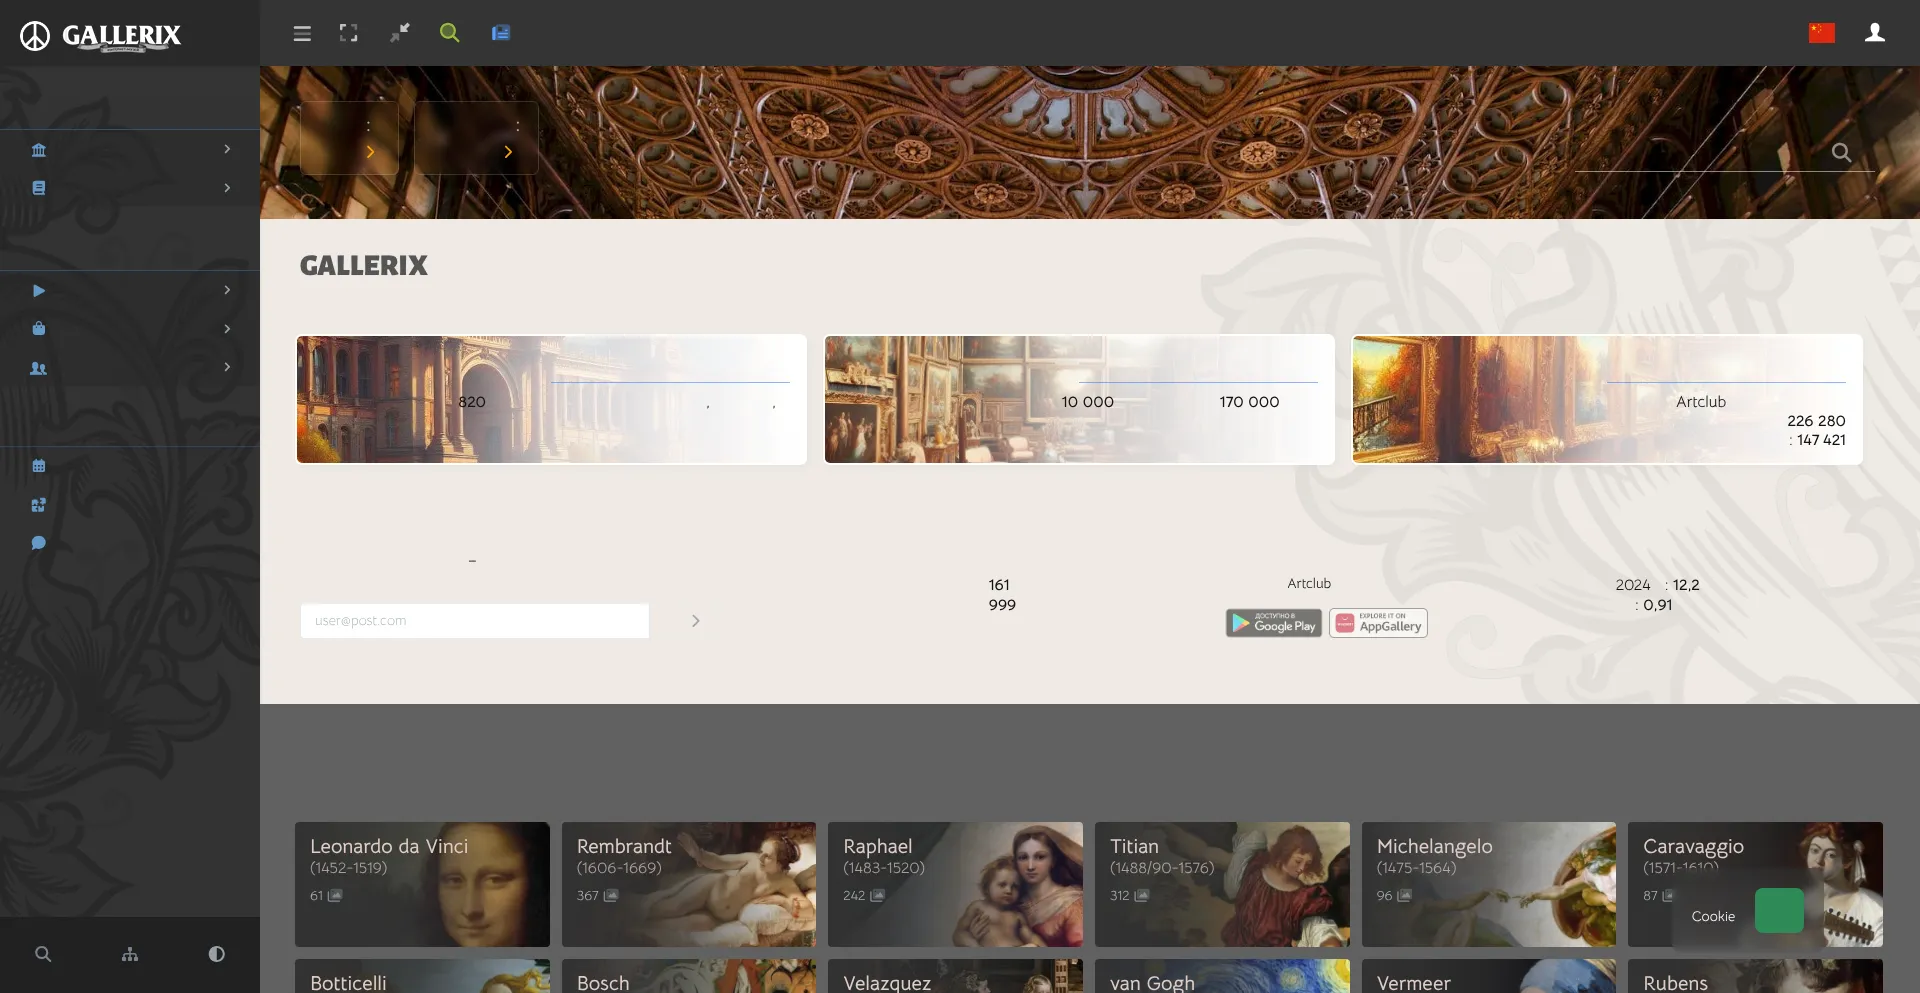
Task: Click the orange arrow in the right banner tile
Action: [x=508, y=152]
